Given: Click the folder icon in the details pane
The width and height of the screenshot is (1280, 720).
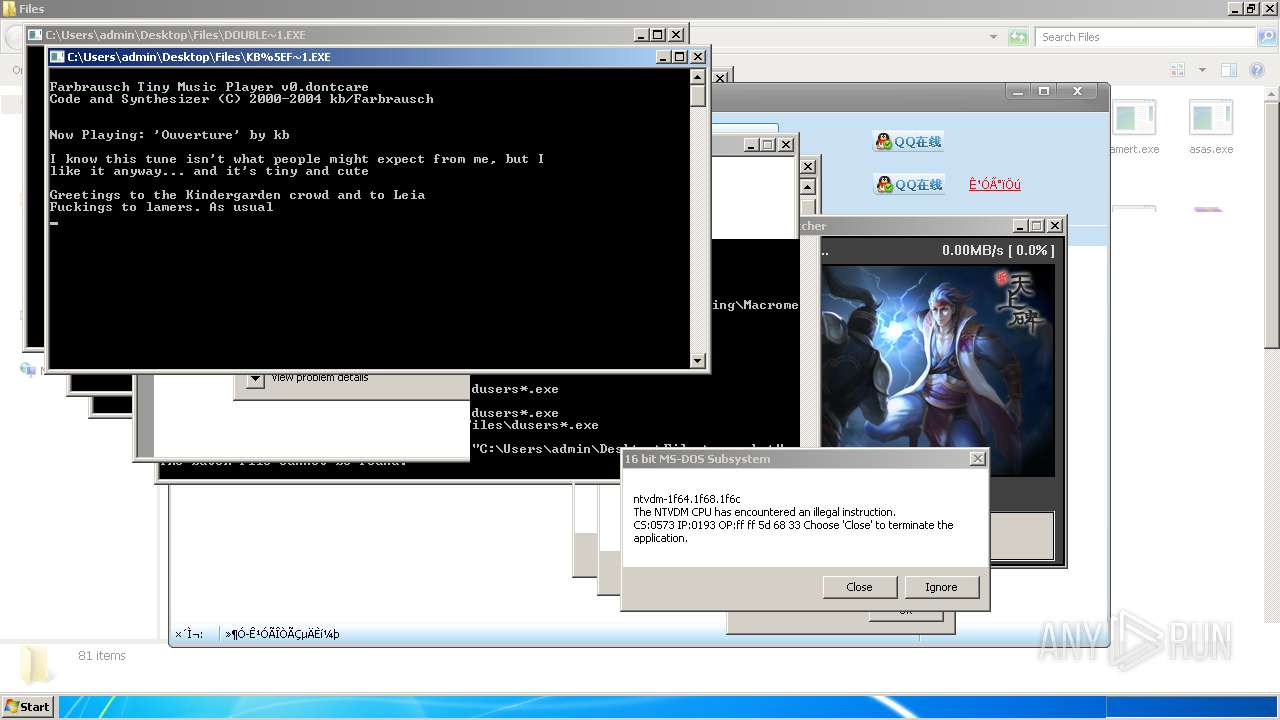Looking at the screenshot, I should [x=36, y=664].
